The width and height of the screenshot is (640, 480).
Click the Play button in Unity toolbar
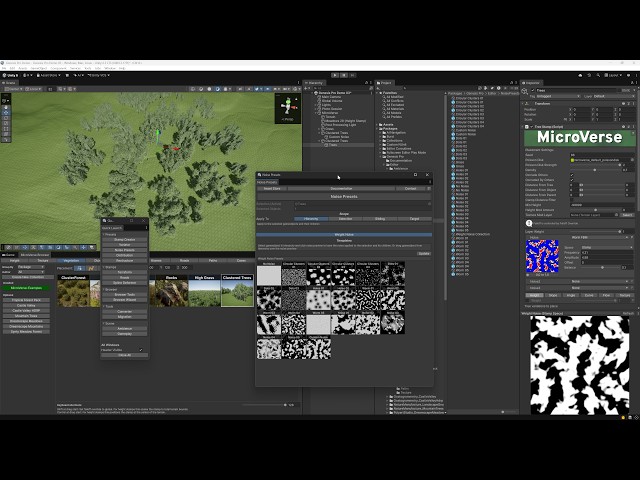tap(335, 75)
